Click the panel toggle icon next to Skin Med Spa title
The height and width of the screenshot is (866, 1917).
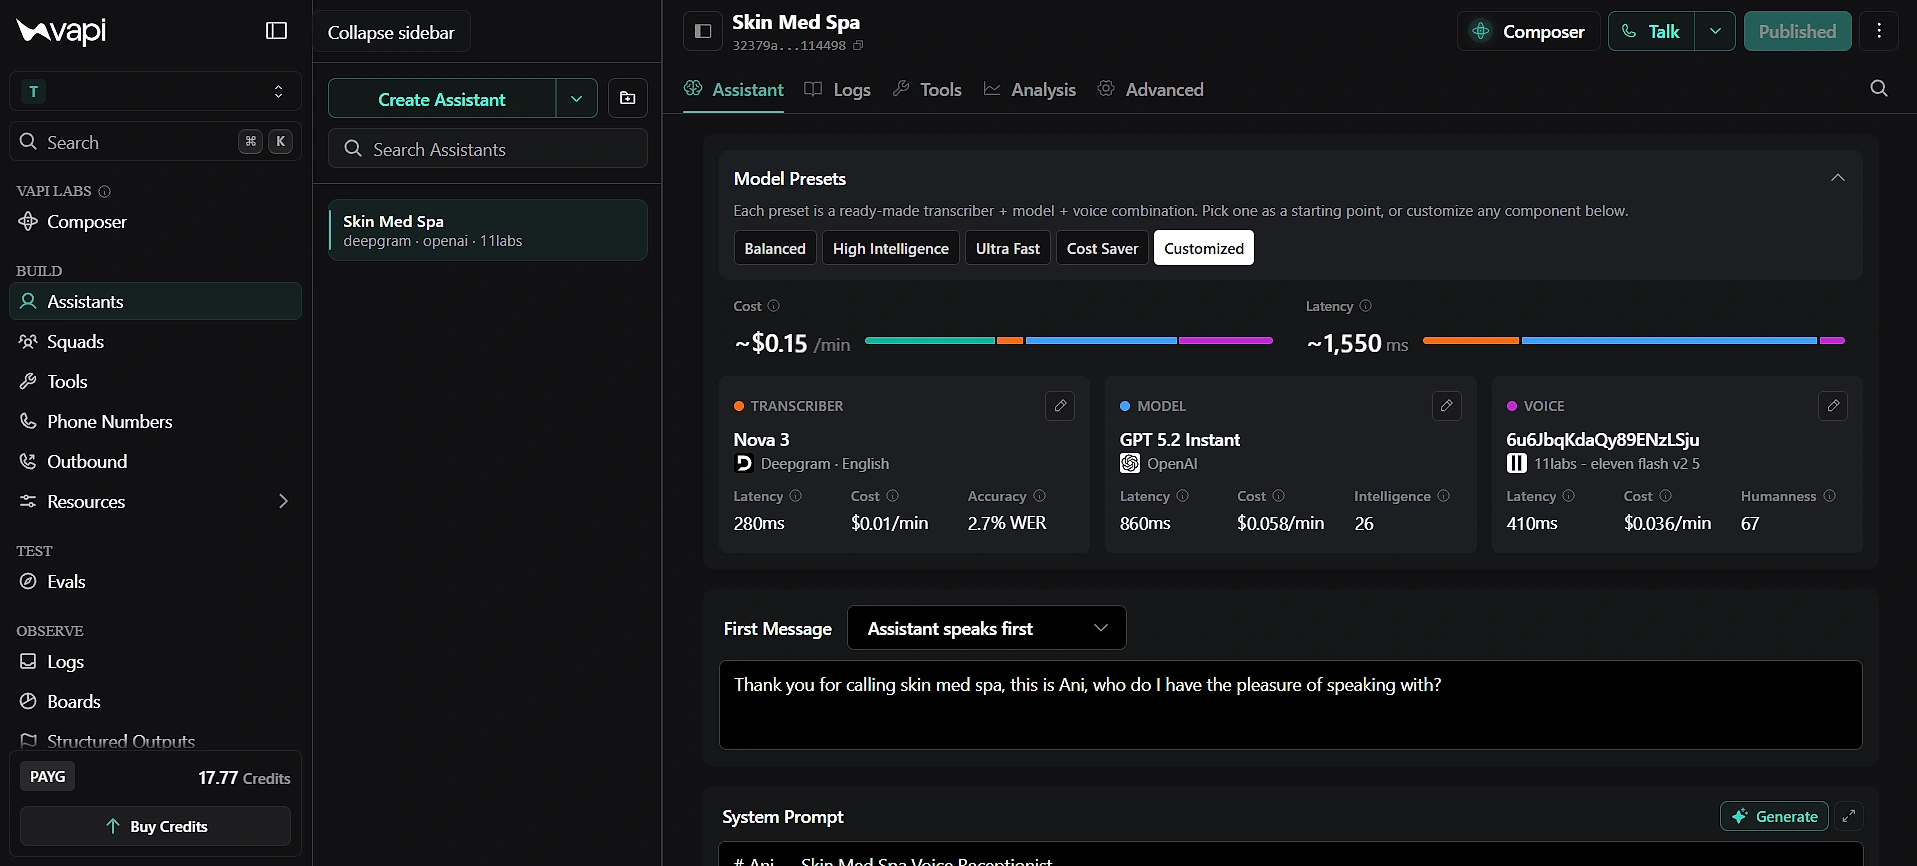pyautogui.click(x=703, y=31)
